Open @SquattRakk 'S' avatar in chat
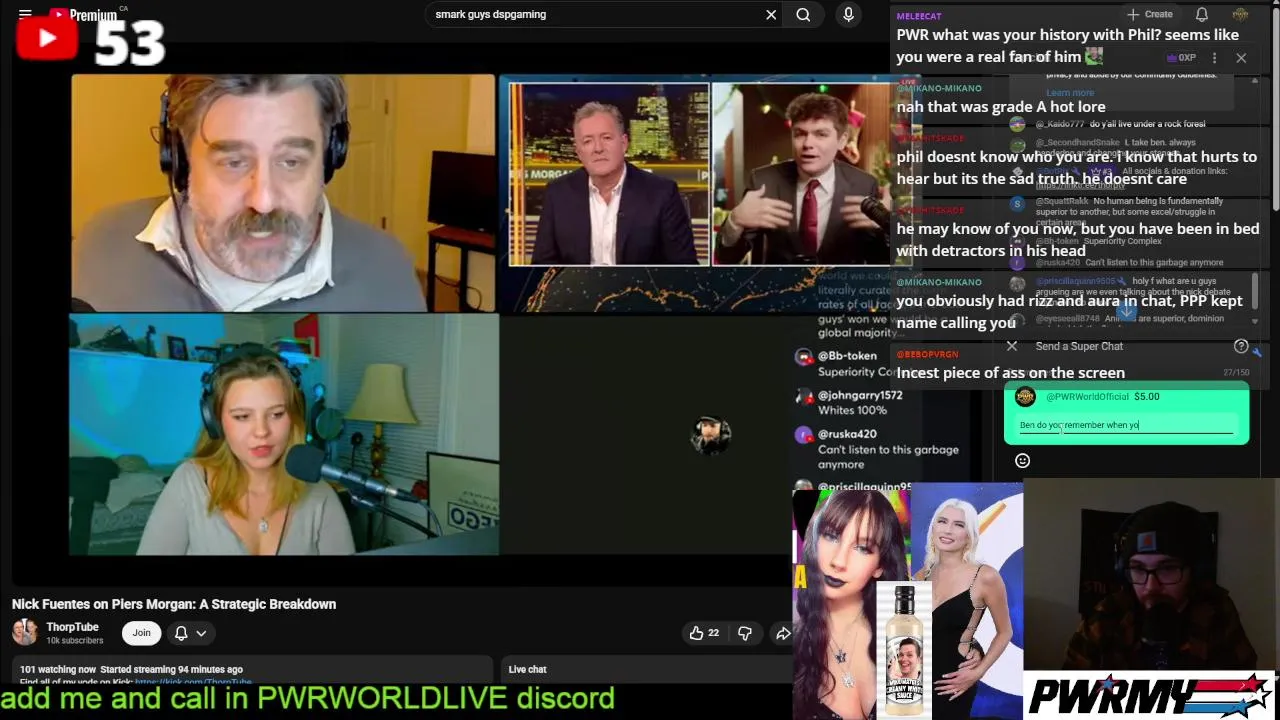 pyautogui.click(x=1017, y=203)
